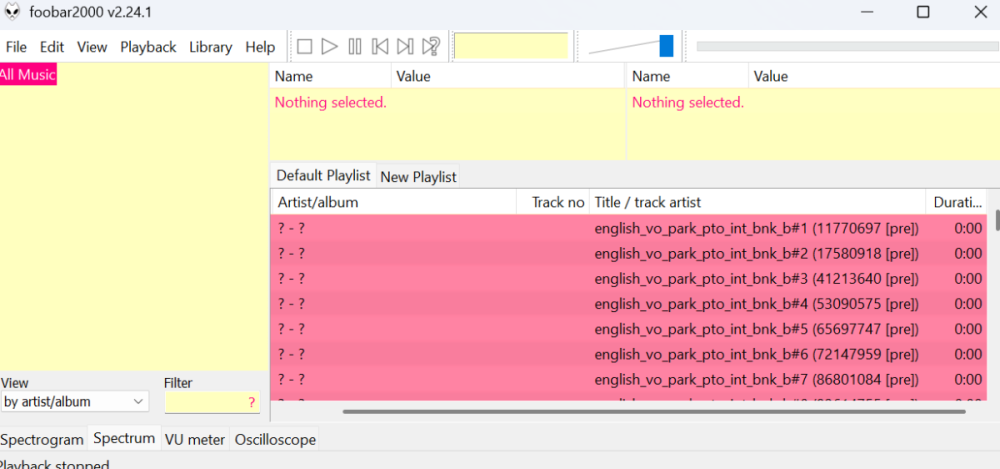Click the random playback icon
The width and height of the screenshot is (1000, 469).
coord(431,46)
